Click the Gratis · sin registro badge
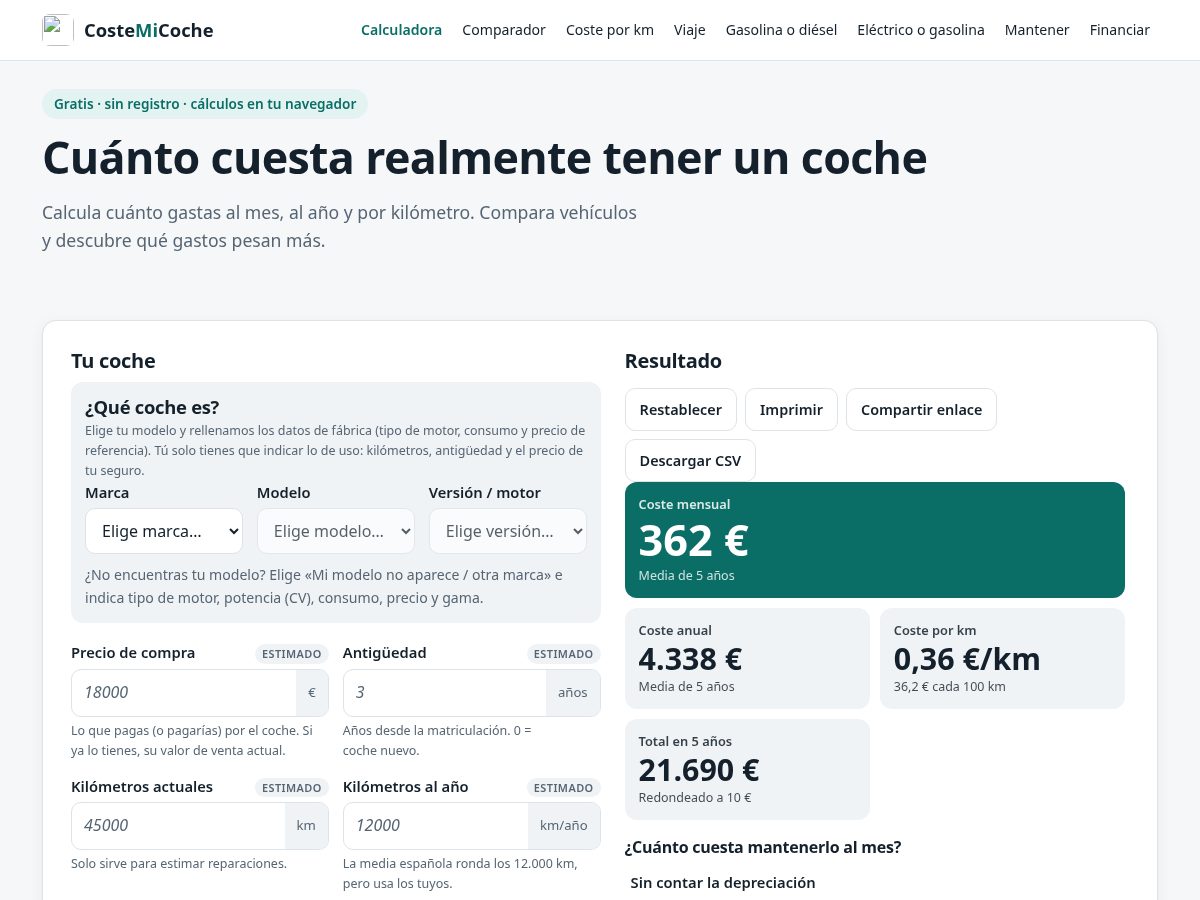Image resolution: width=1200 pixels, height=900 pixels. point(205,104)
